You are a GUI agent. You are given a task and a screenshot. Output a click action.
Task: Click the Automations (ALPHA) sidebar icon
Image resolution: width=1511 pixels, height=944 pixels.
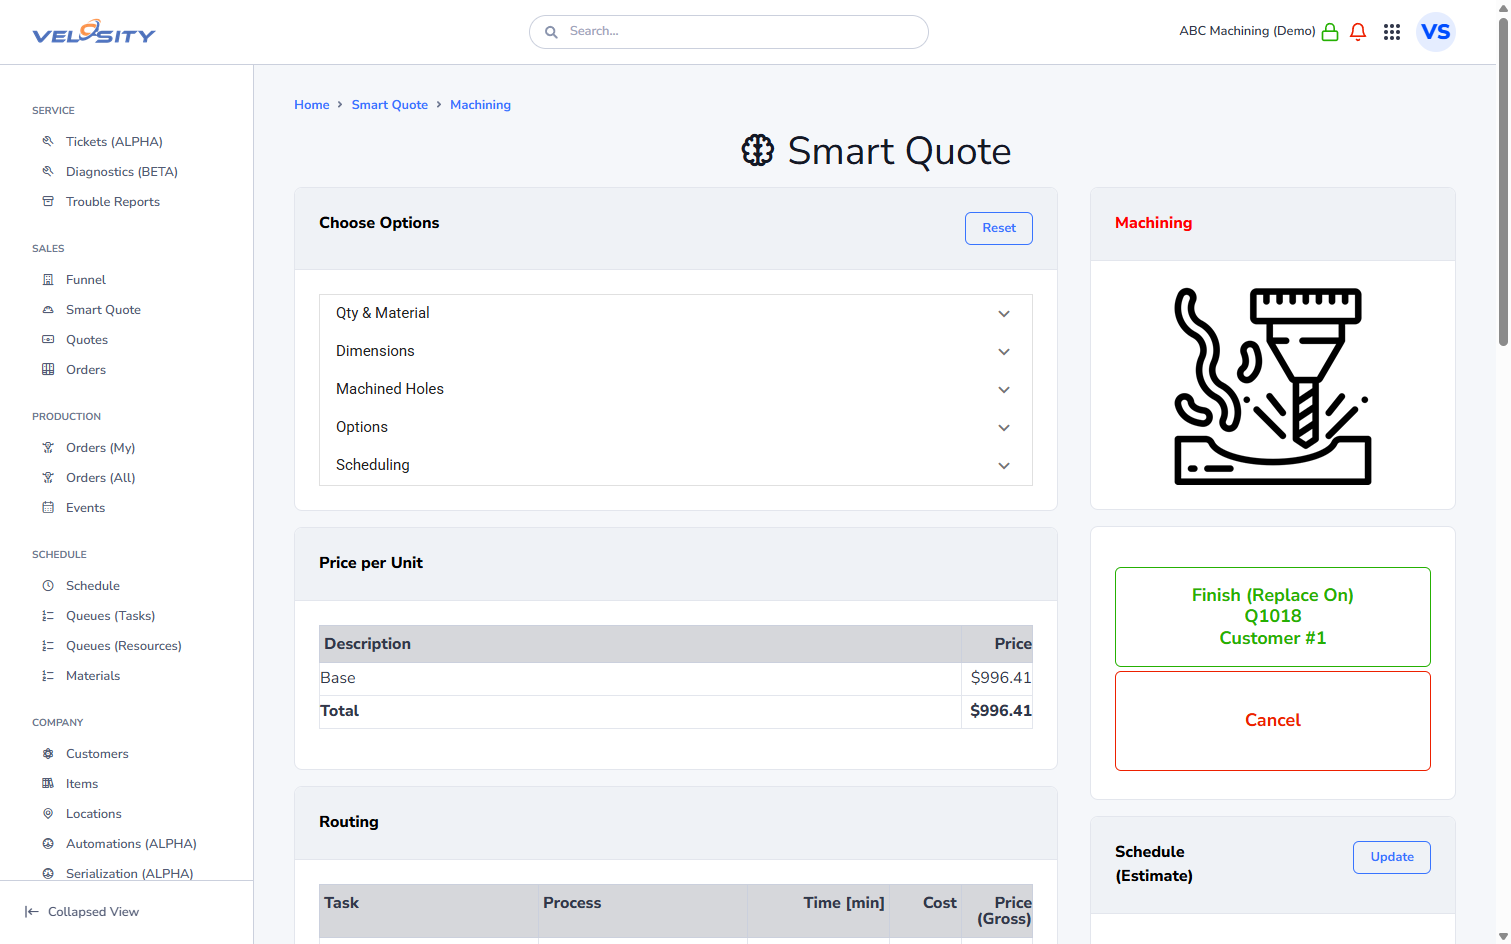pos(48,843)
